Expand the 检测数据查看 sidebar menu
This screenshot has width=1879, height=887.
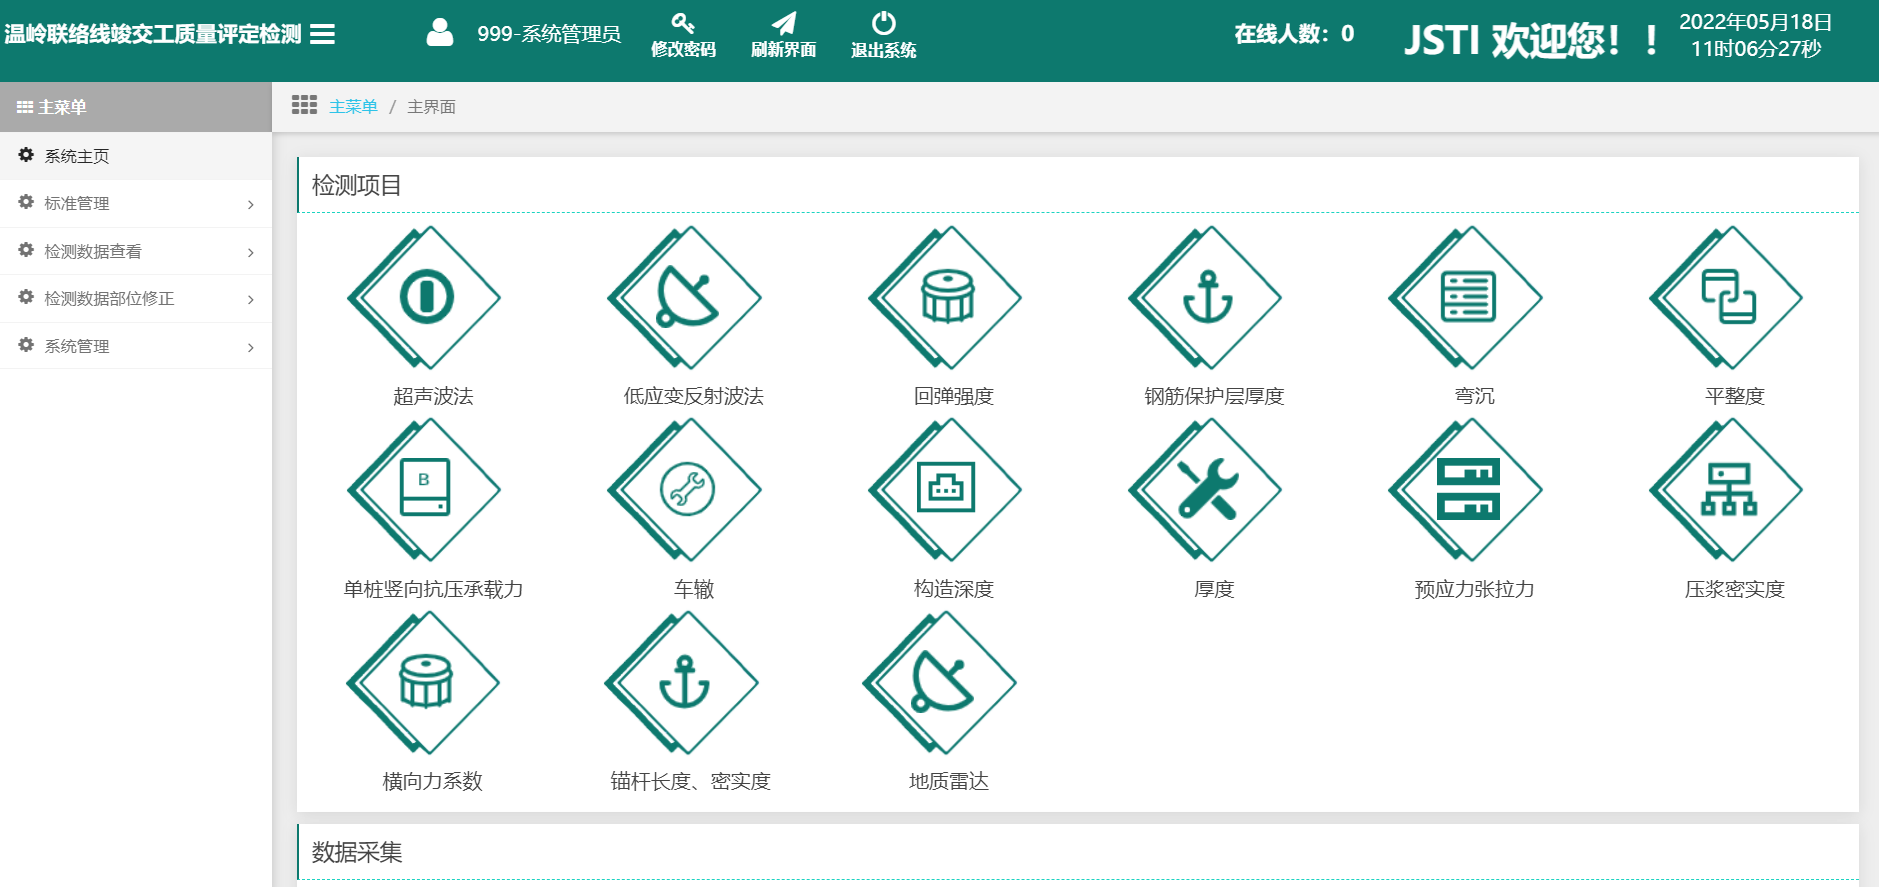(x=136, y=252)
